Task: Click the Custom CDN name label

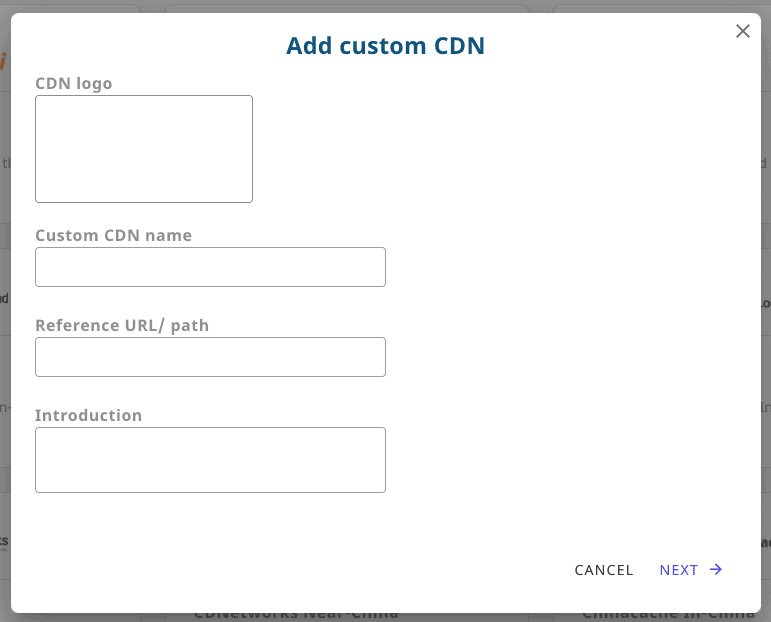Action: click(114, 236)
